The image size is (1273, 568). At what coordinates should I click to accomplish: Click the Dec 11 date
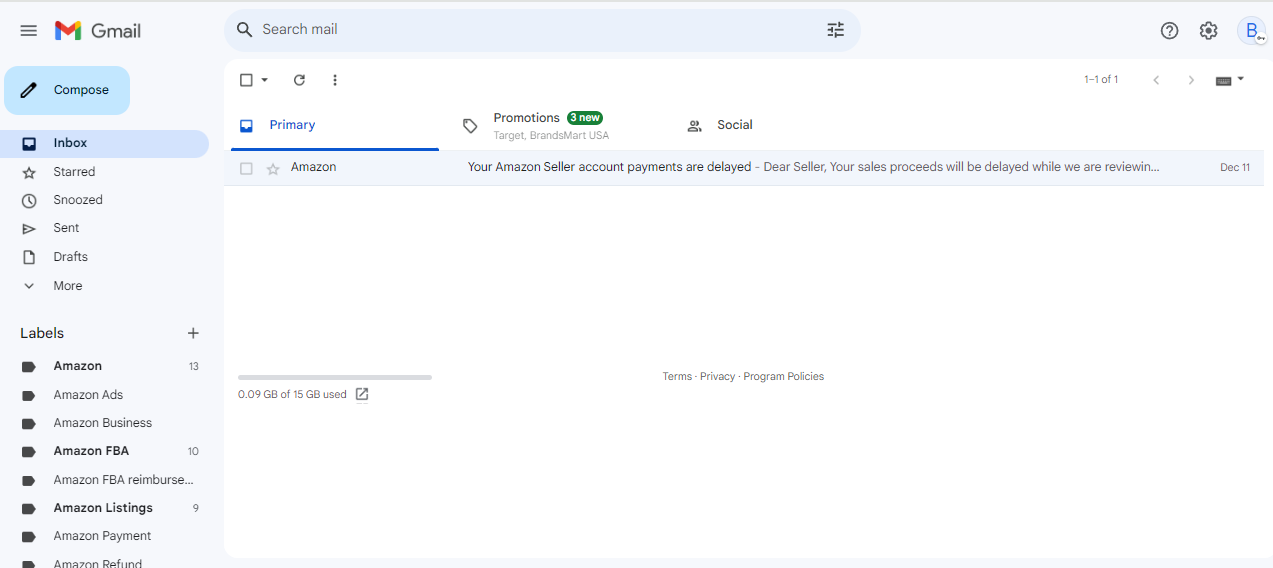click(1235, 168)
